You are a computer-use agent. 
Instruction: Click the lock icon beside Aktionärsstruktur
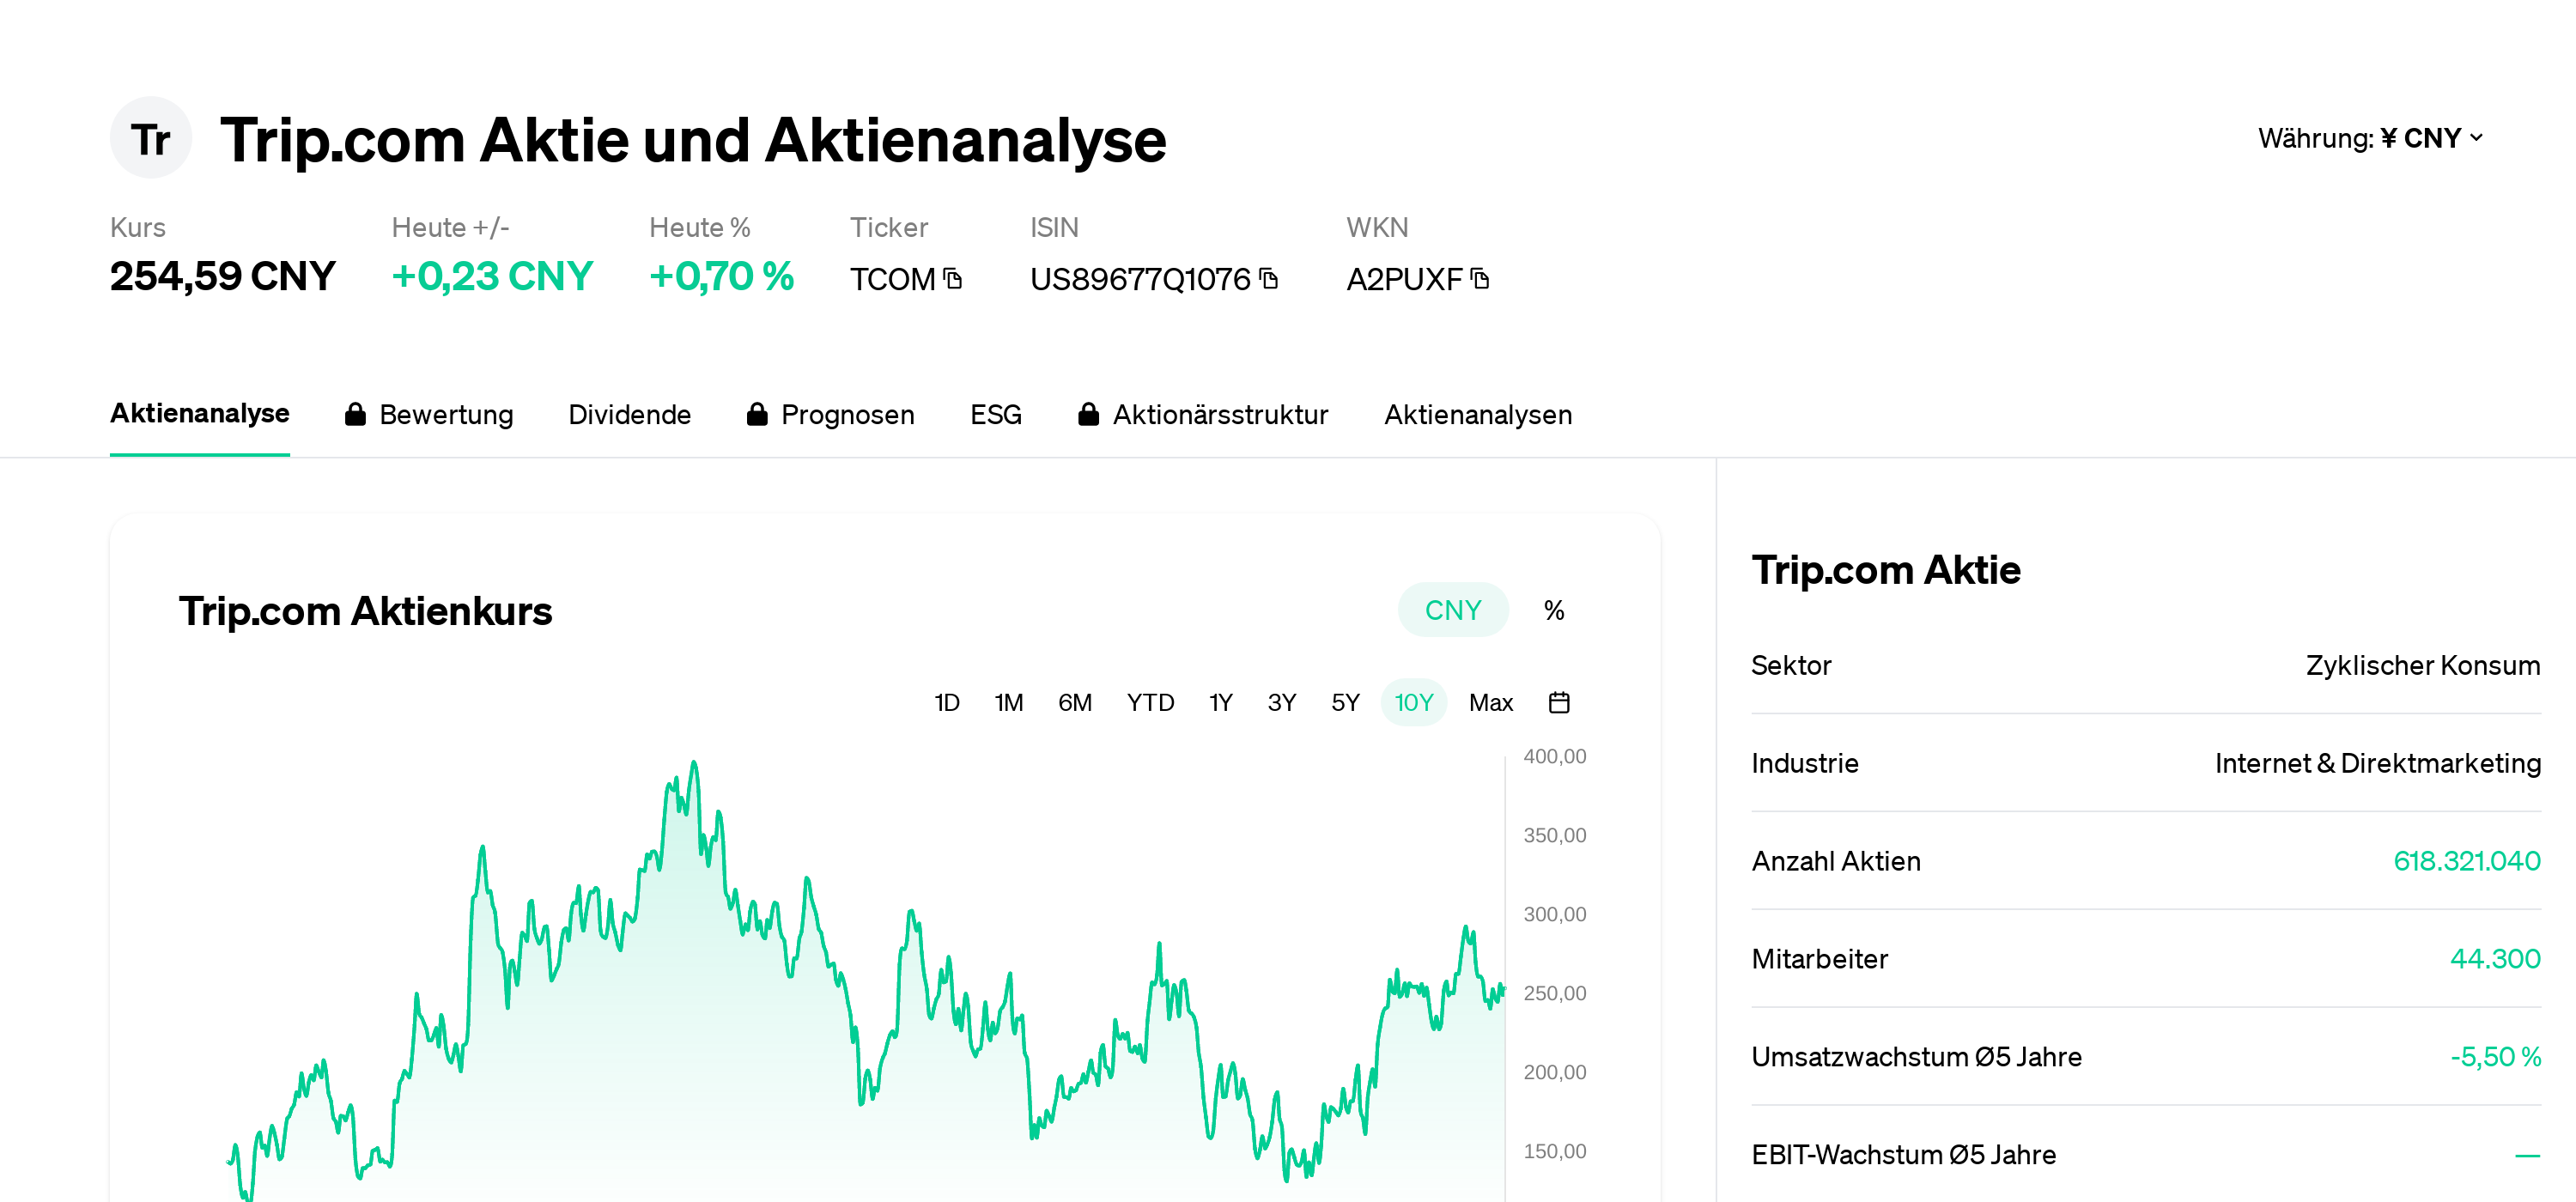coord(1088,415)
